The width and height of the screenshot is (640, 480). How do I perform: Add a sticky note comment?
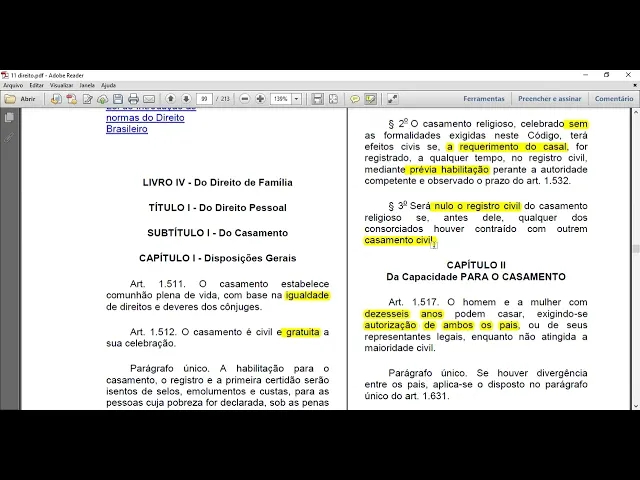pos(355,99)
